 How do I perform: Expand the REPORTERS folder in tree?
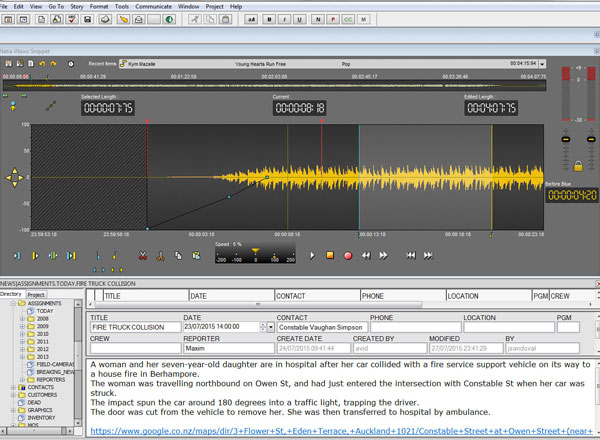click(22, 380)
